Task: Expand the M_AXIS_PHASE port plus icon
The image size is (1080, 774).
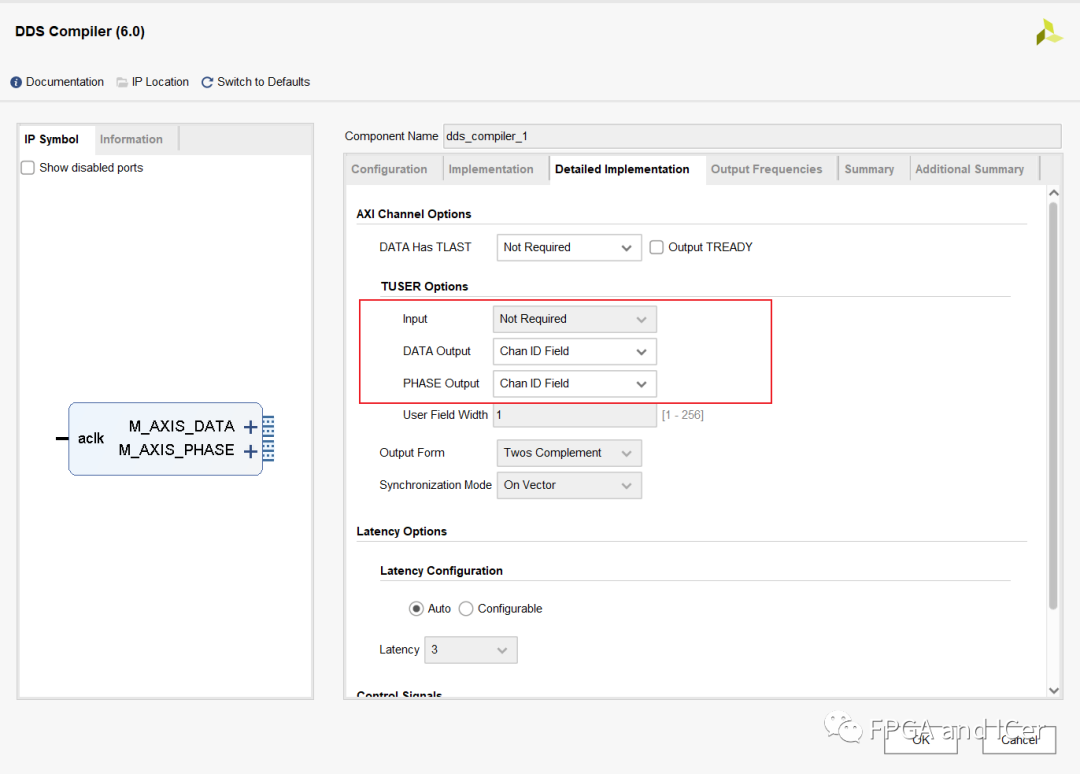Action: pos(251,451)
